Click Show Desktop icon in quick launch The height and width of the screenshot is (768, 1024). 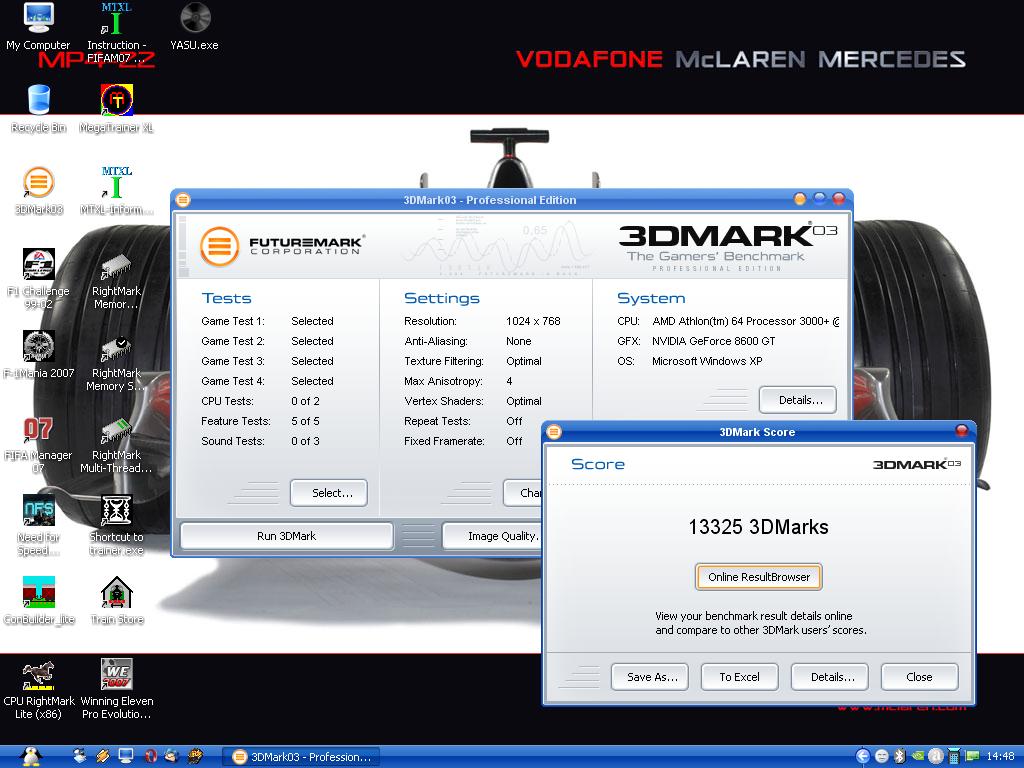[126, 756]
